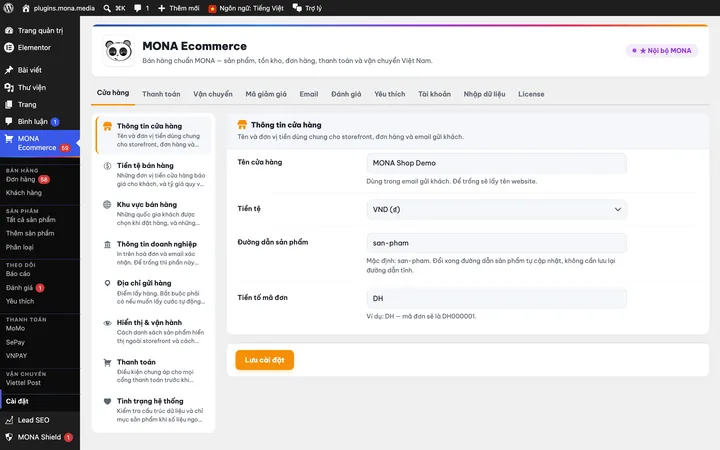Switch to the Thanh toán tab
Screen dimensions: 720x450
[x=161, y=94]
